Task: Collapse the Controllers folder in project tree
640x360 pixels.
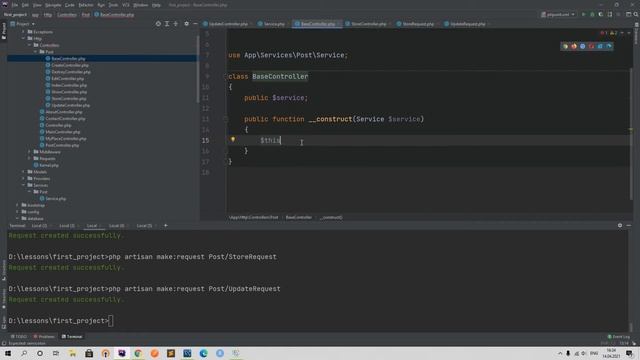Action: click(x=30, y=45)
